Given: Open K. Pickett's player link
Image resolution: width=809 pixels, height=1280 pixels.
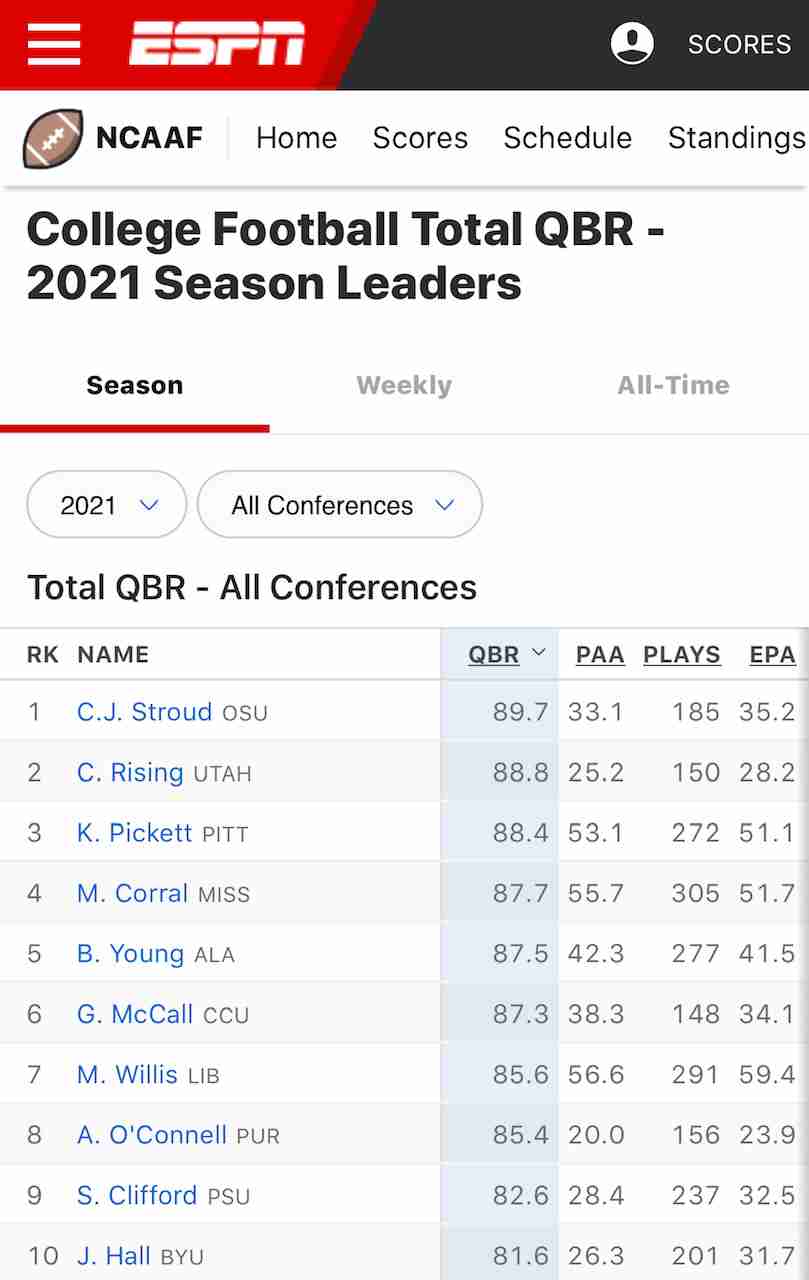Looking at the screenshot, I should click(134, 833).
